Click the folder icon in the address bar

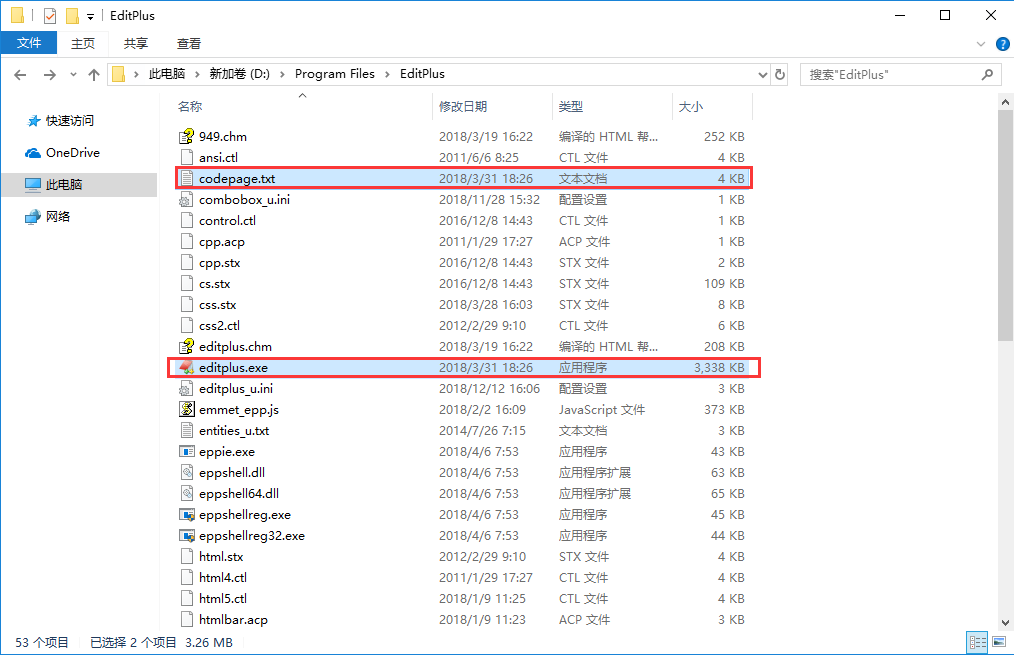(x=118, y=74)
